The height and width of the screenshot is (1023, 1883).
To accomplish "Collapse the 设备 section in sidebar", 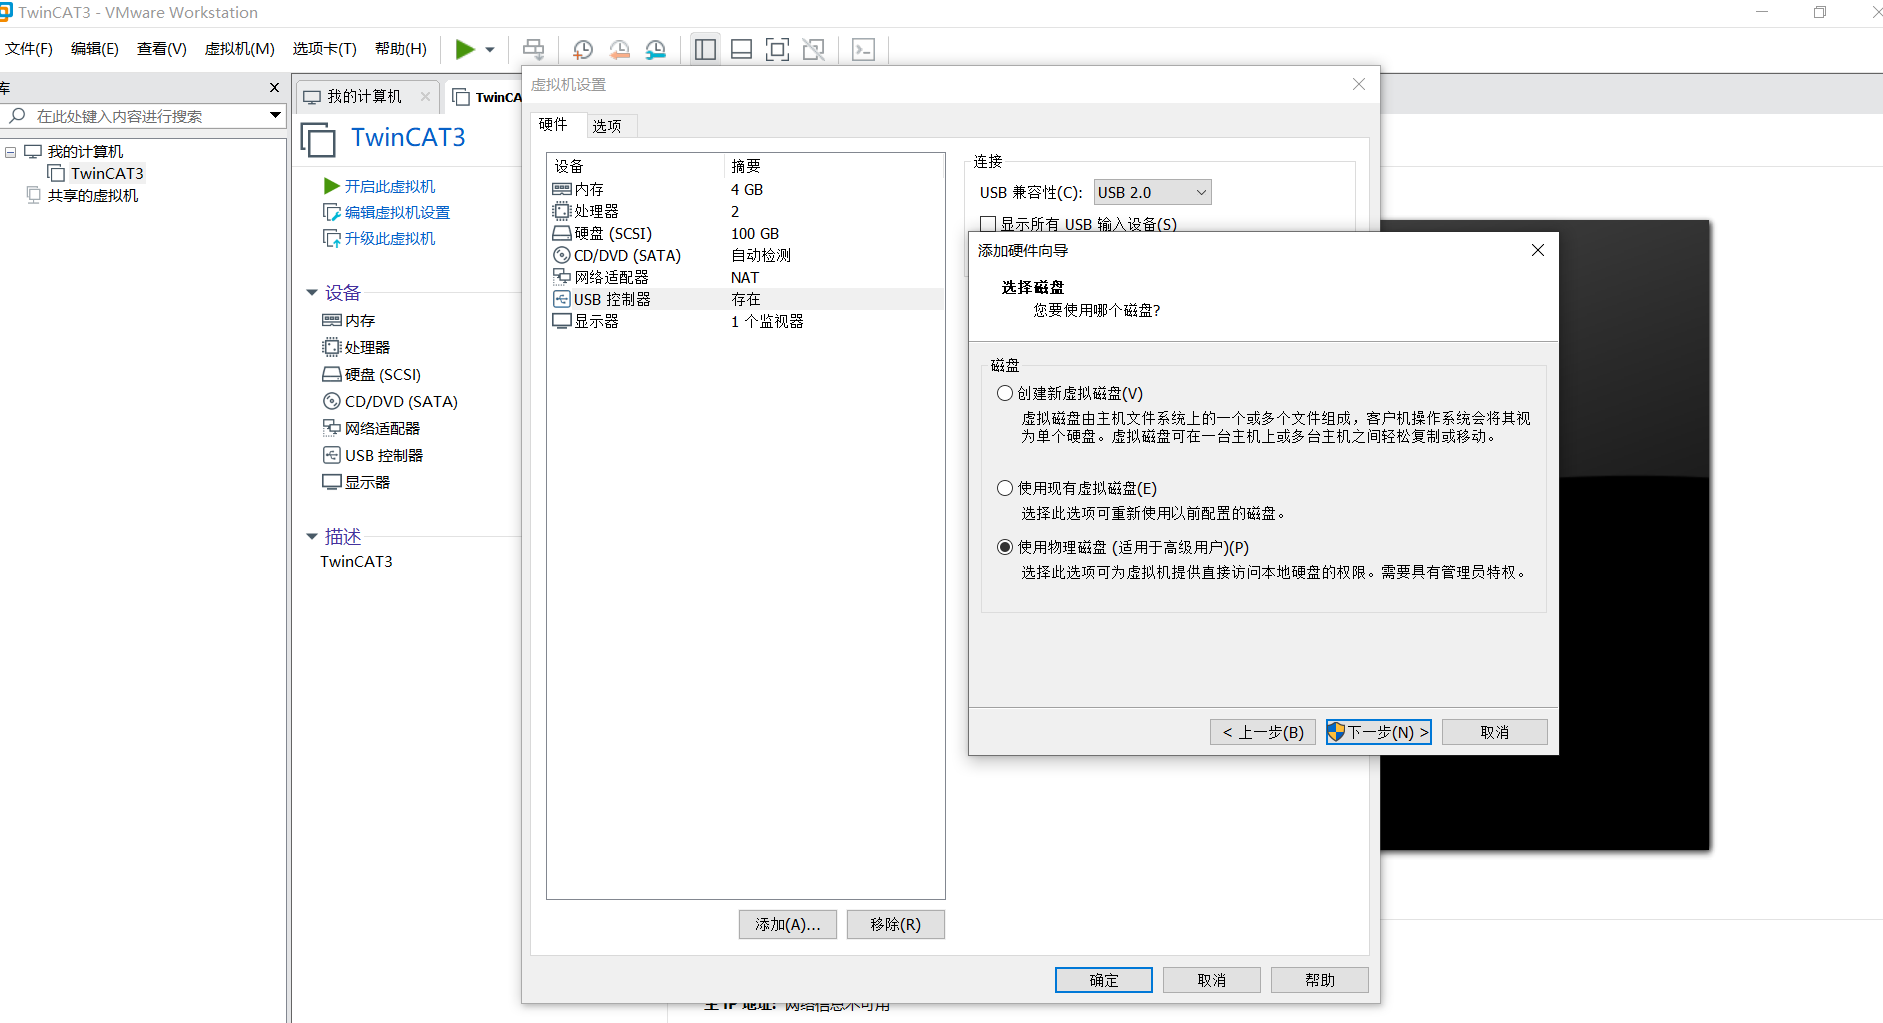I will tap(312, 292).
